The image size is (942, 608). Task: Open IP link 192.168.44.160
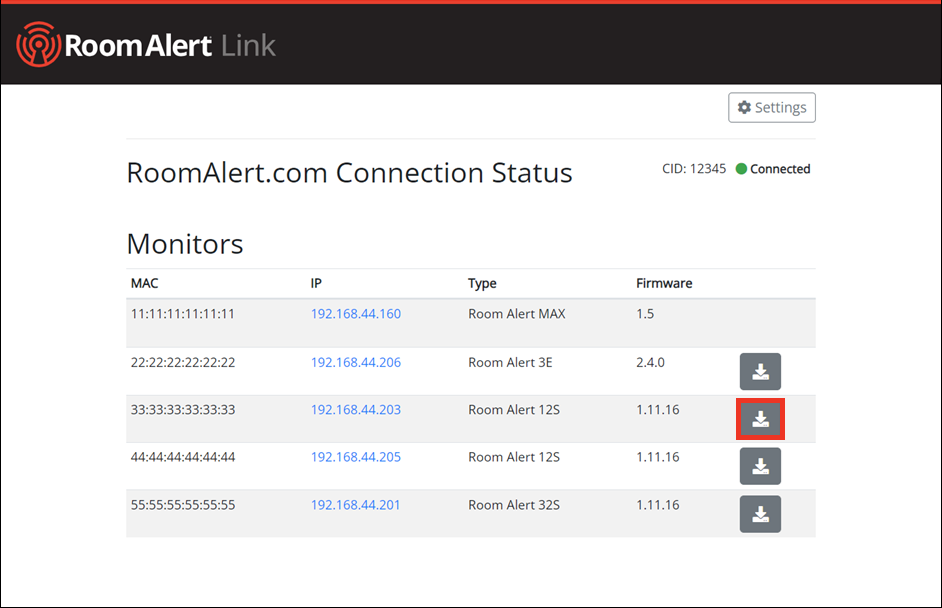355,314
